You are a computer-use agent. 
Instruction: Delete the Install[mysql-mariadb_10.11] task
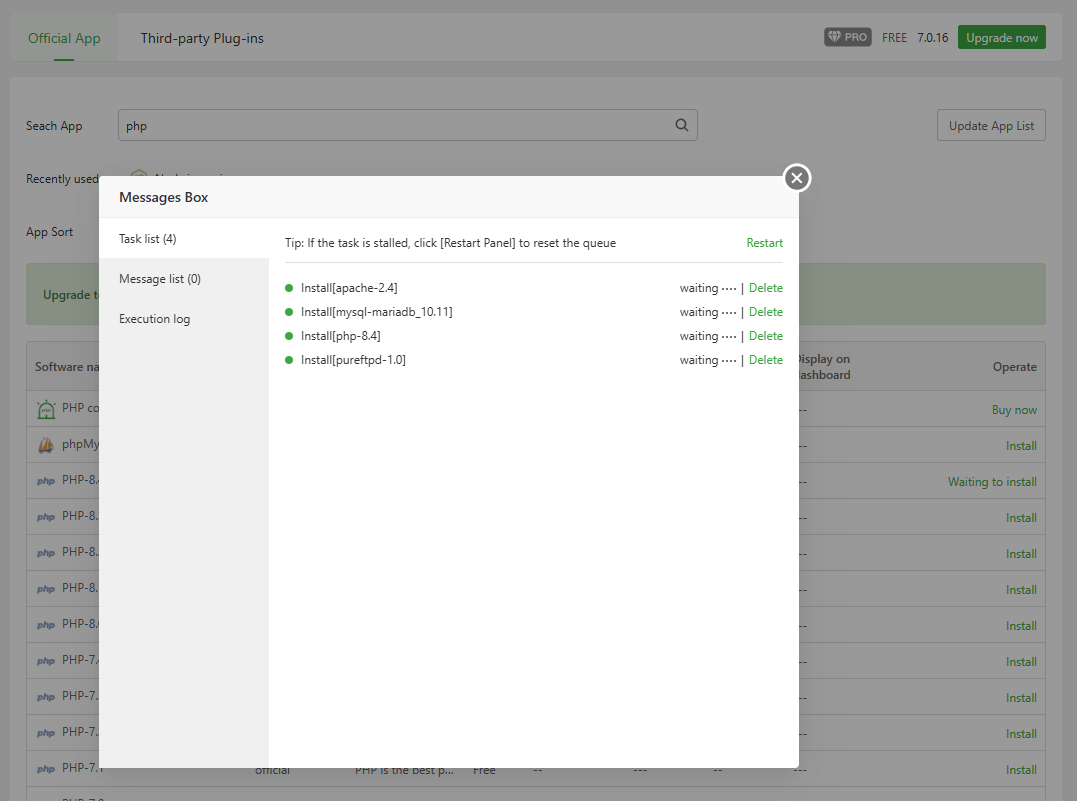765,312
